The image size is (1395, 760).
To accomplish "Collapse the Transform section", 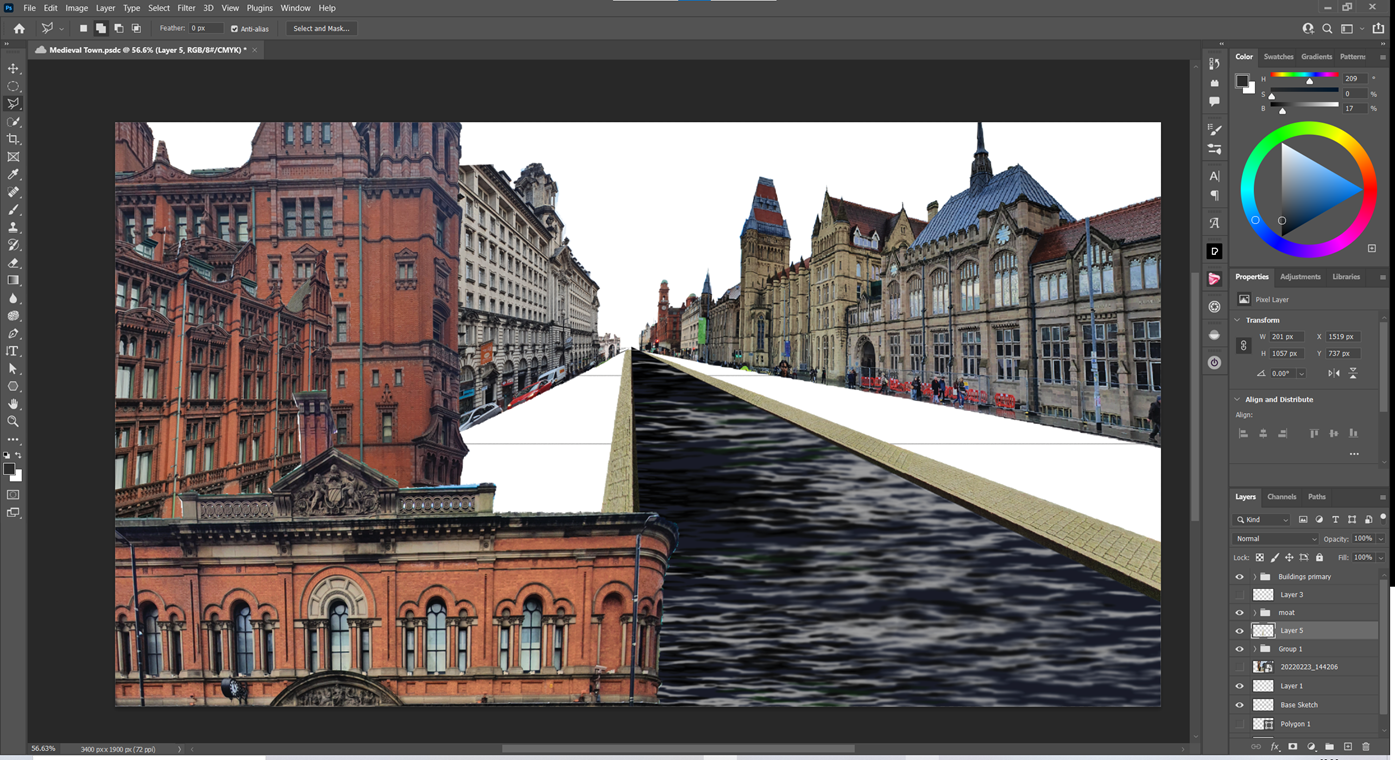I will point(1238,320).
